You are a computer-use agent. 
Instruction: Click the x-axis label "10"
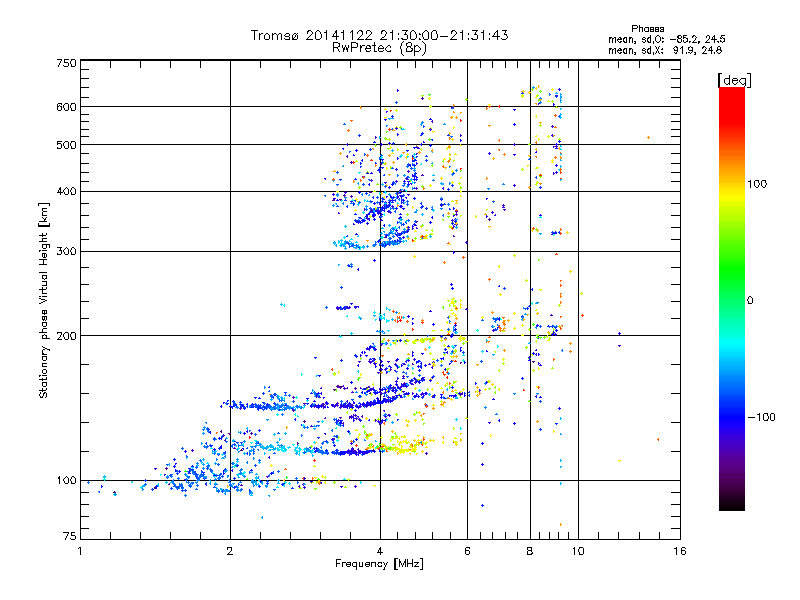578,551
